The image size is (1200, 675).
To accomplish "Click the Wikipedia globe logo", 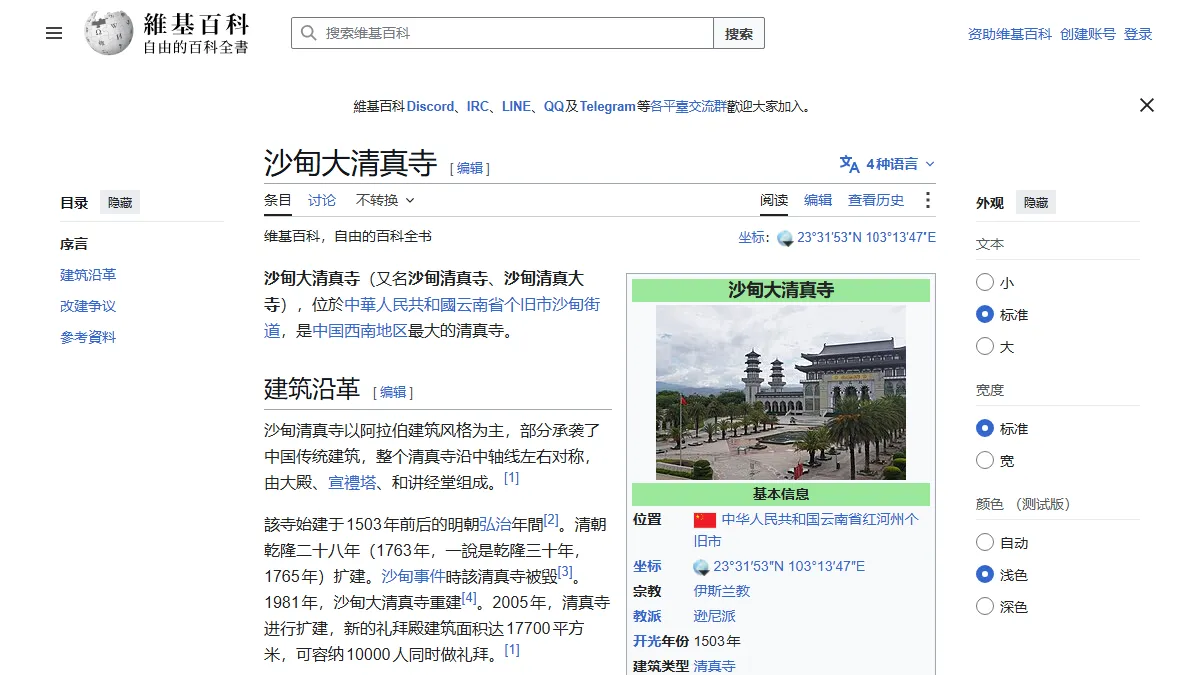I will pos(109,33).
